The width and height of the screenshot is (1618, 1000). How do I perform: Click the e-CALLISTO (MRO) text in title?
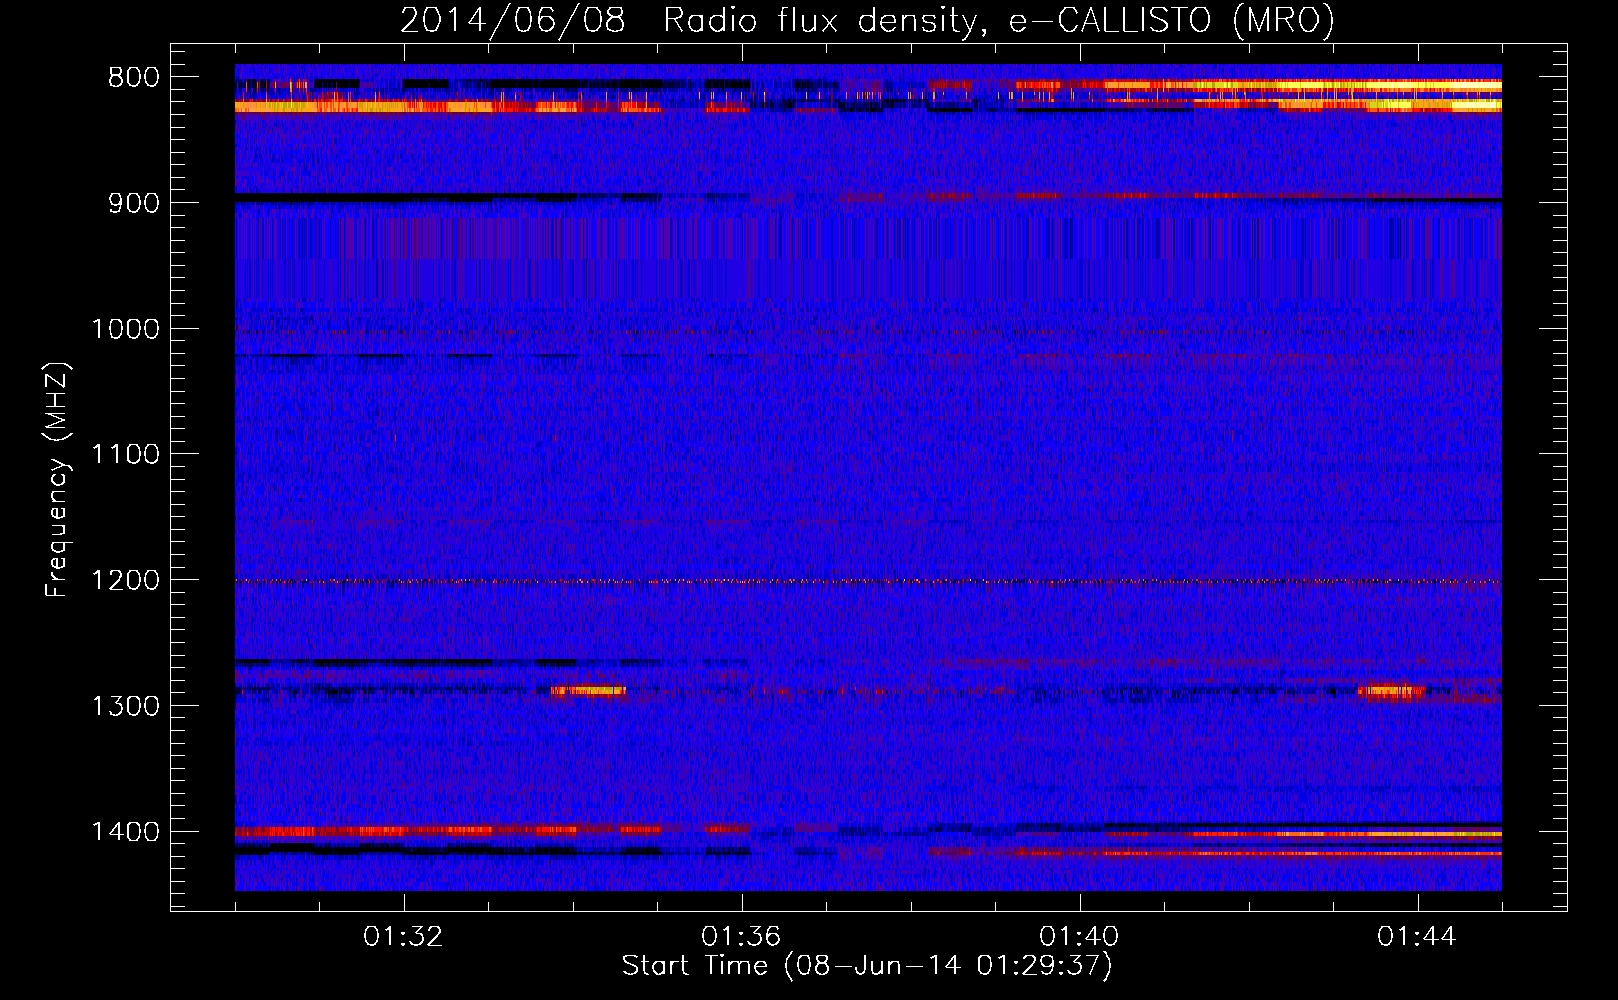click(1171, 21)
